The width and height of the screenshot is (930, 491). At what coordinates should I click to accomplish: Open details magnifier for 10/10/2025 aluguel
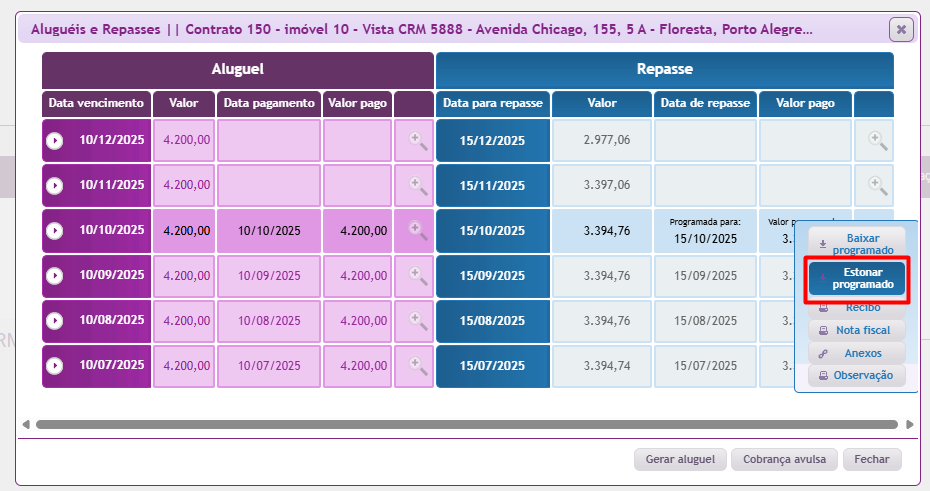[x=417, y=230]
